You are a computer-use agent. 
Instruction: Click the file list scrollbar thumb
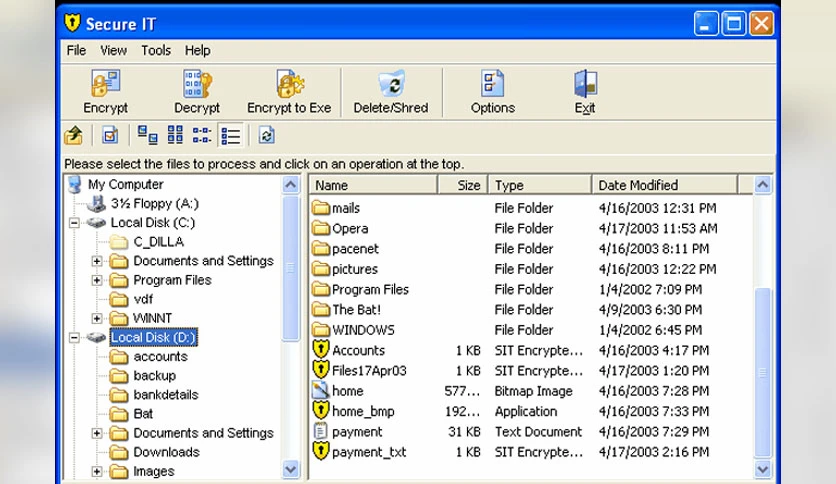[x=763, y=373]
